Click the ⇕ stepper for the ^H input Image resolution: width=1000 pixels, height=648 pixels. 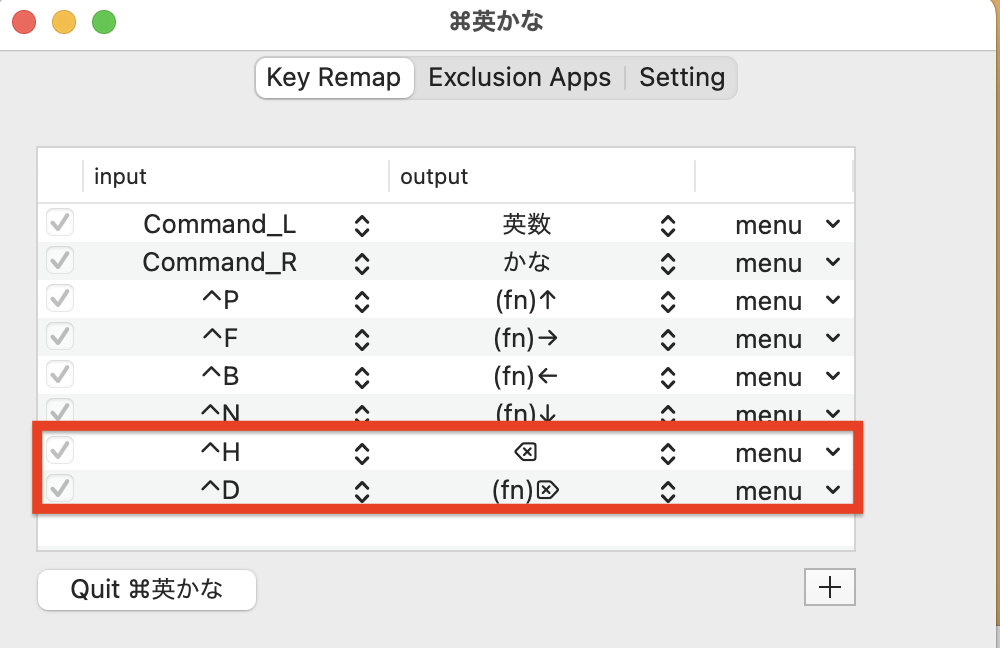coord(363,452)
